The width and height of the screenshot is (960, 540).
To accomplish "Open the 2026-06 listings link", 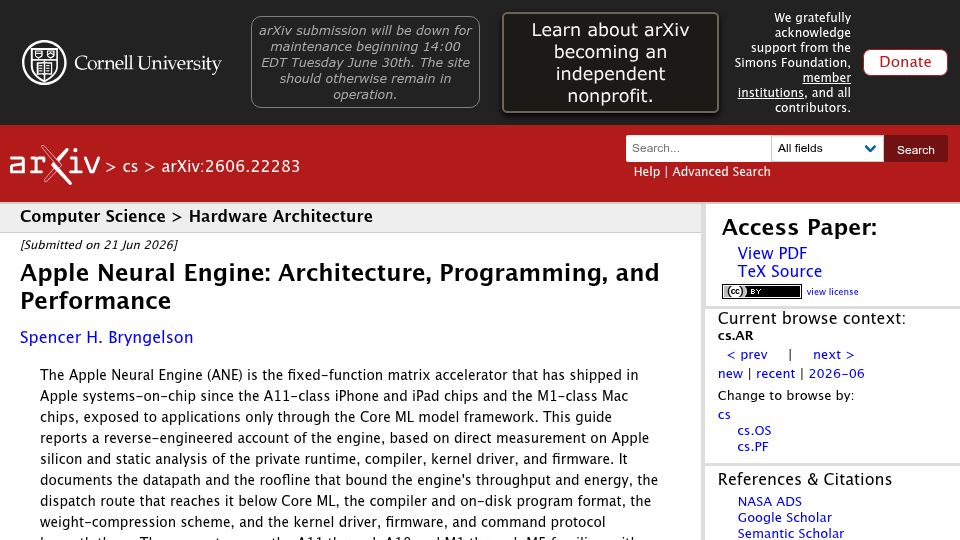I will (x=836, y=373).
